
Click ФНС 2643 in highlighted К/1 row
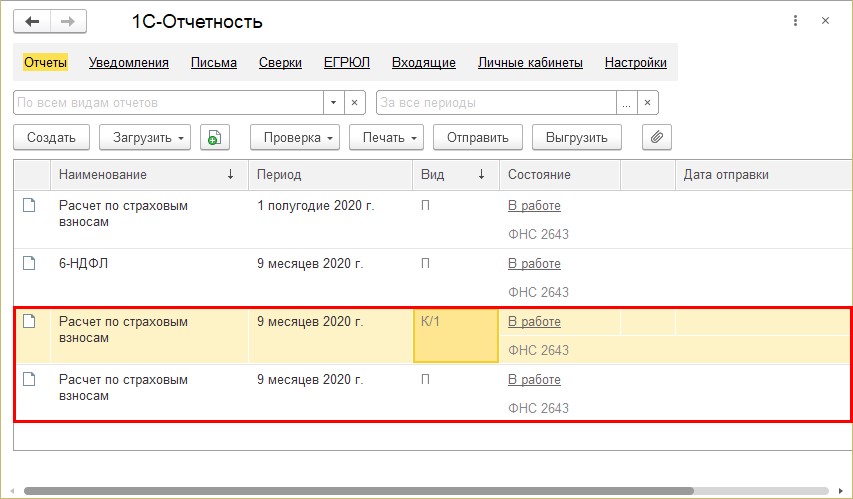(x=538, y=350)
